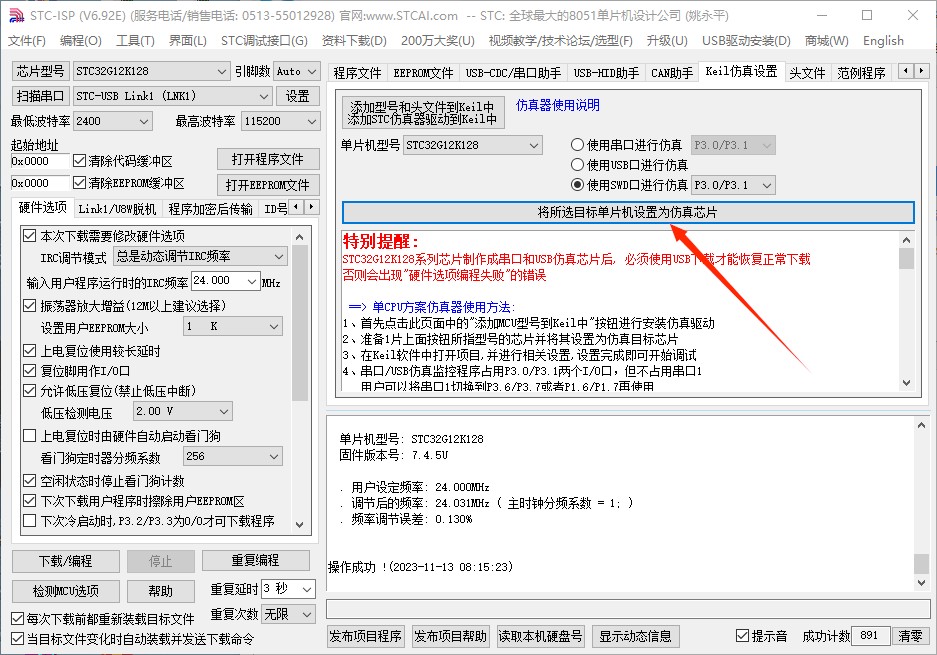This screenshot has height=655, width=937.
Task: Open 引脚数 Auto dropdown
Action: coord(297,71)
